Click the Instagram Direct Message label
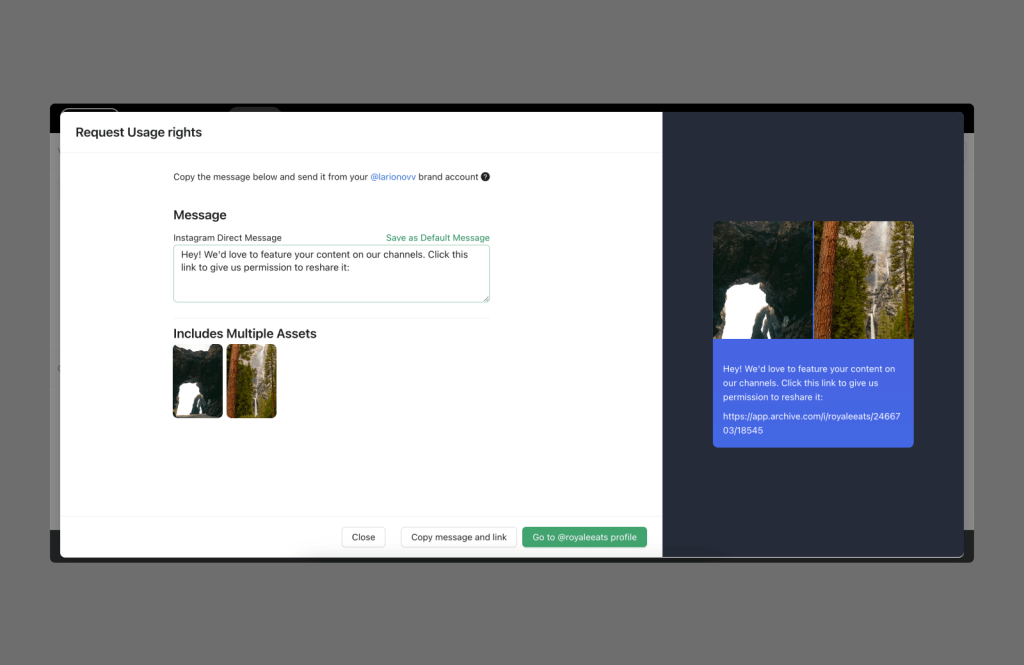 pyautogui.click(x=227, y=238)
